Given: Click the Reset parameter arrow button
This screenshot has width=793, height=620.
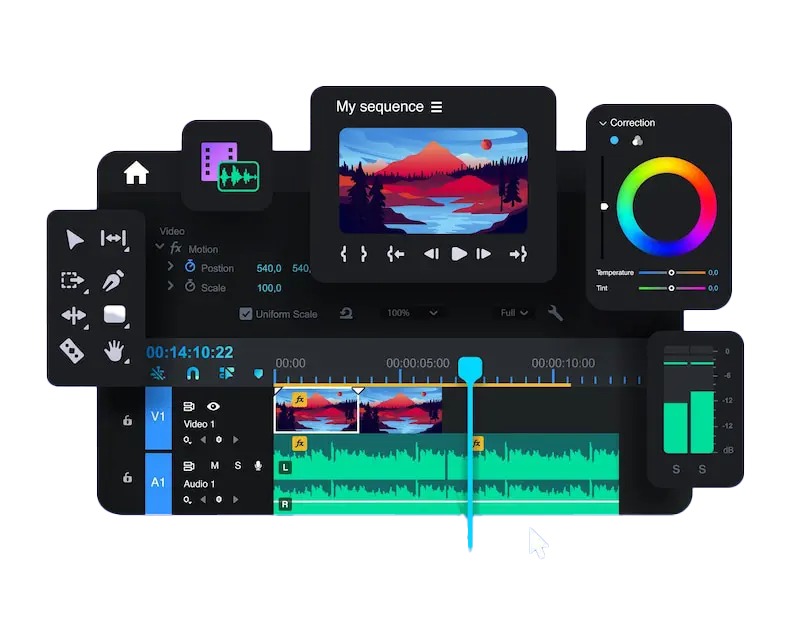Looking at the screenshot, I should click(x=346, y=313).
